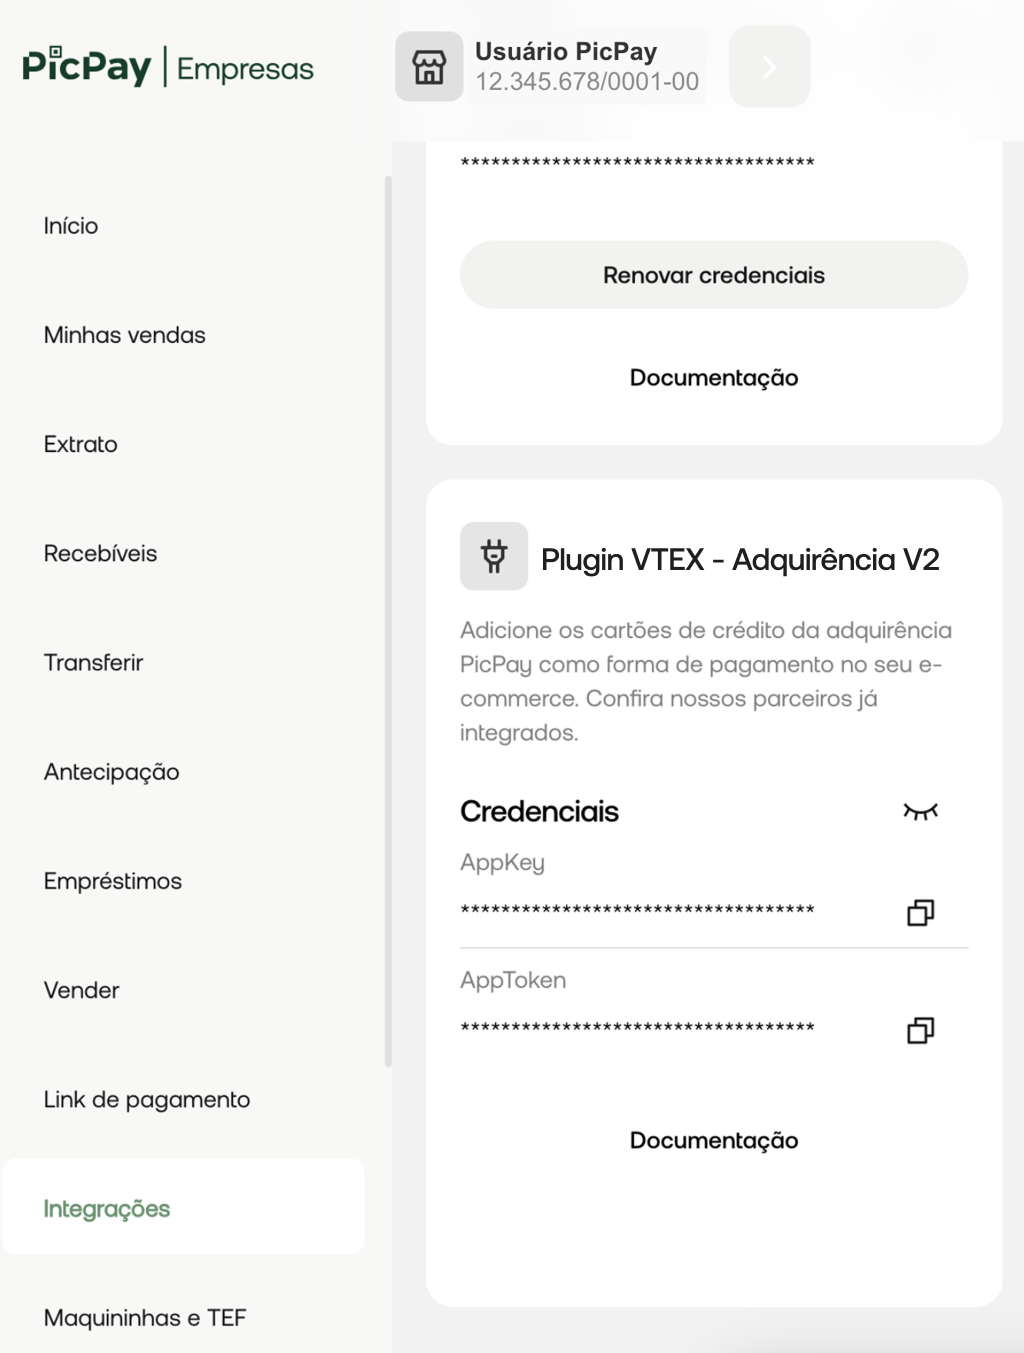Copy the AppToken credential
Viewport: 1024px width, 1353px height.
click(920, 1030)
